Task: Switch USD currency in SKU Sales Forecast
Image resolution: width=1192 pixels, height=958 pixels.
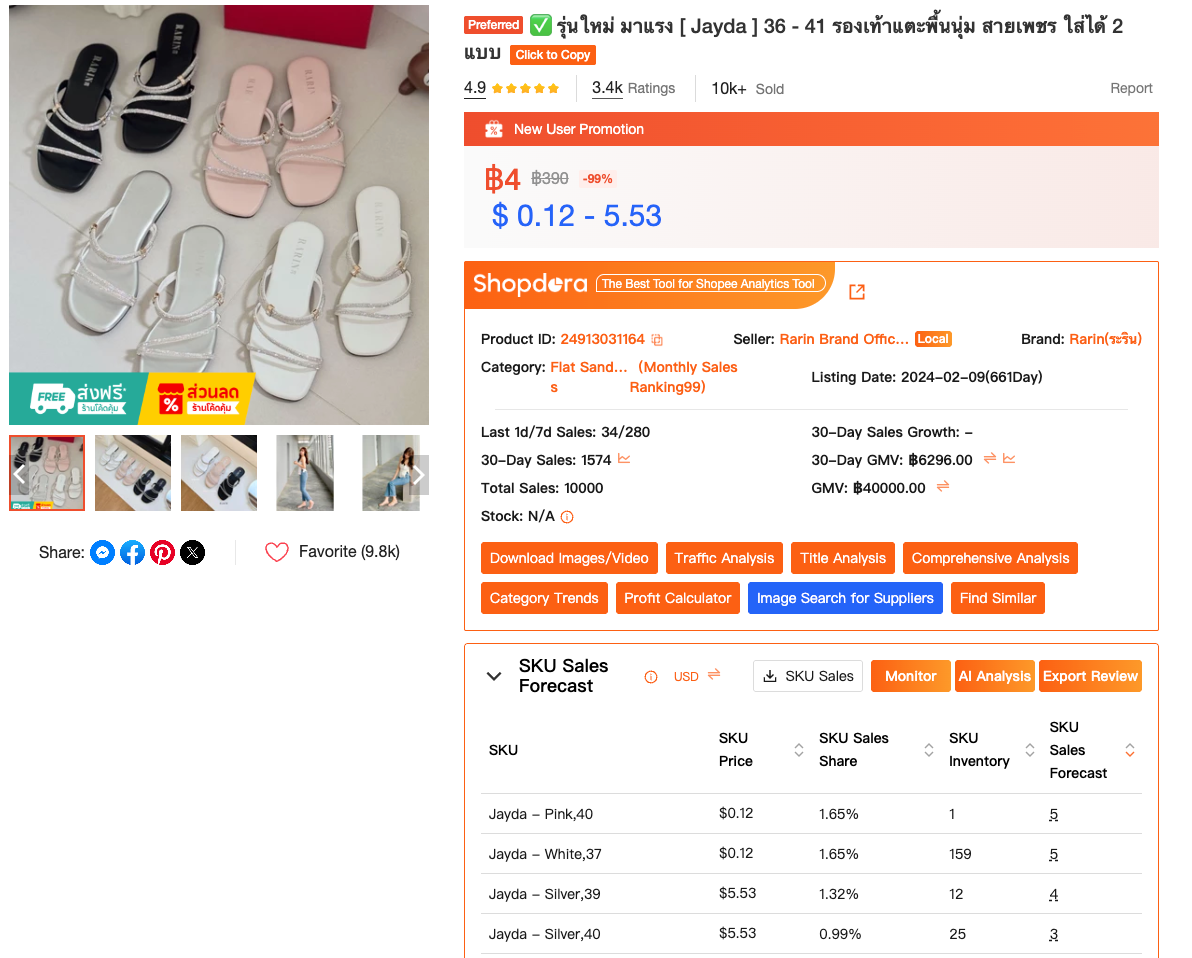Action: [714, 675]
